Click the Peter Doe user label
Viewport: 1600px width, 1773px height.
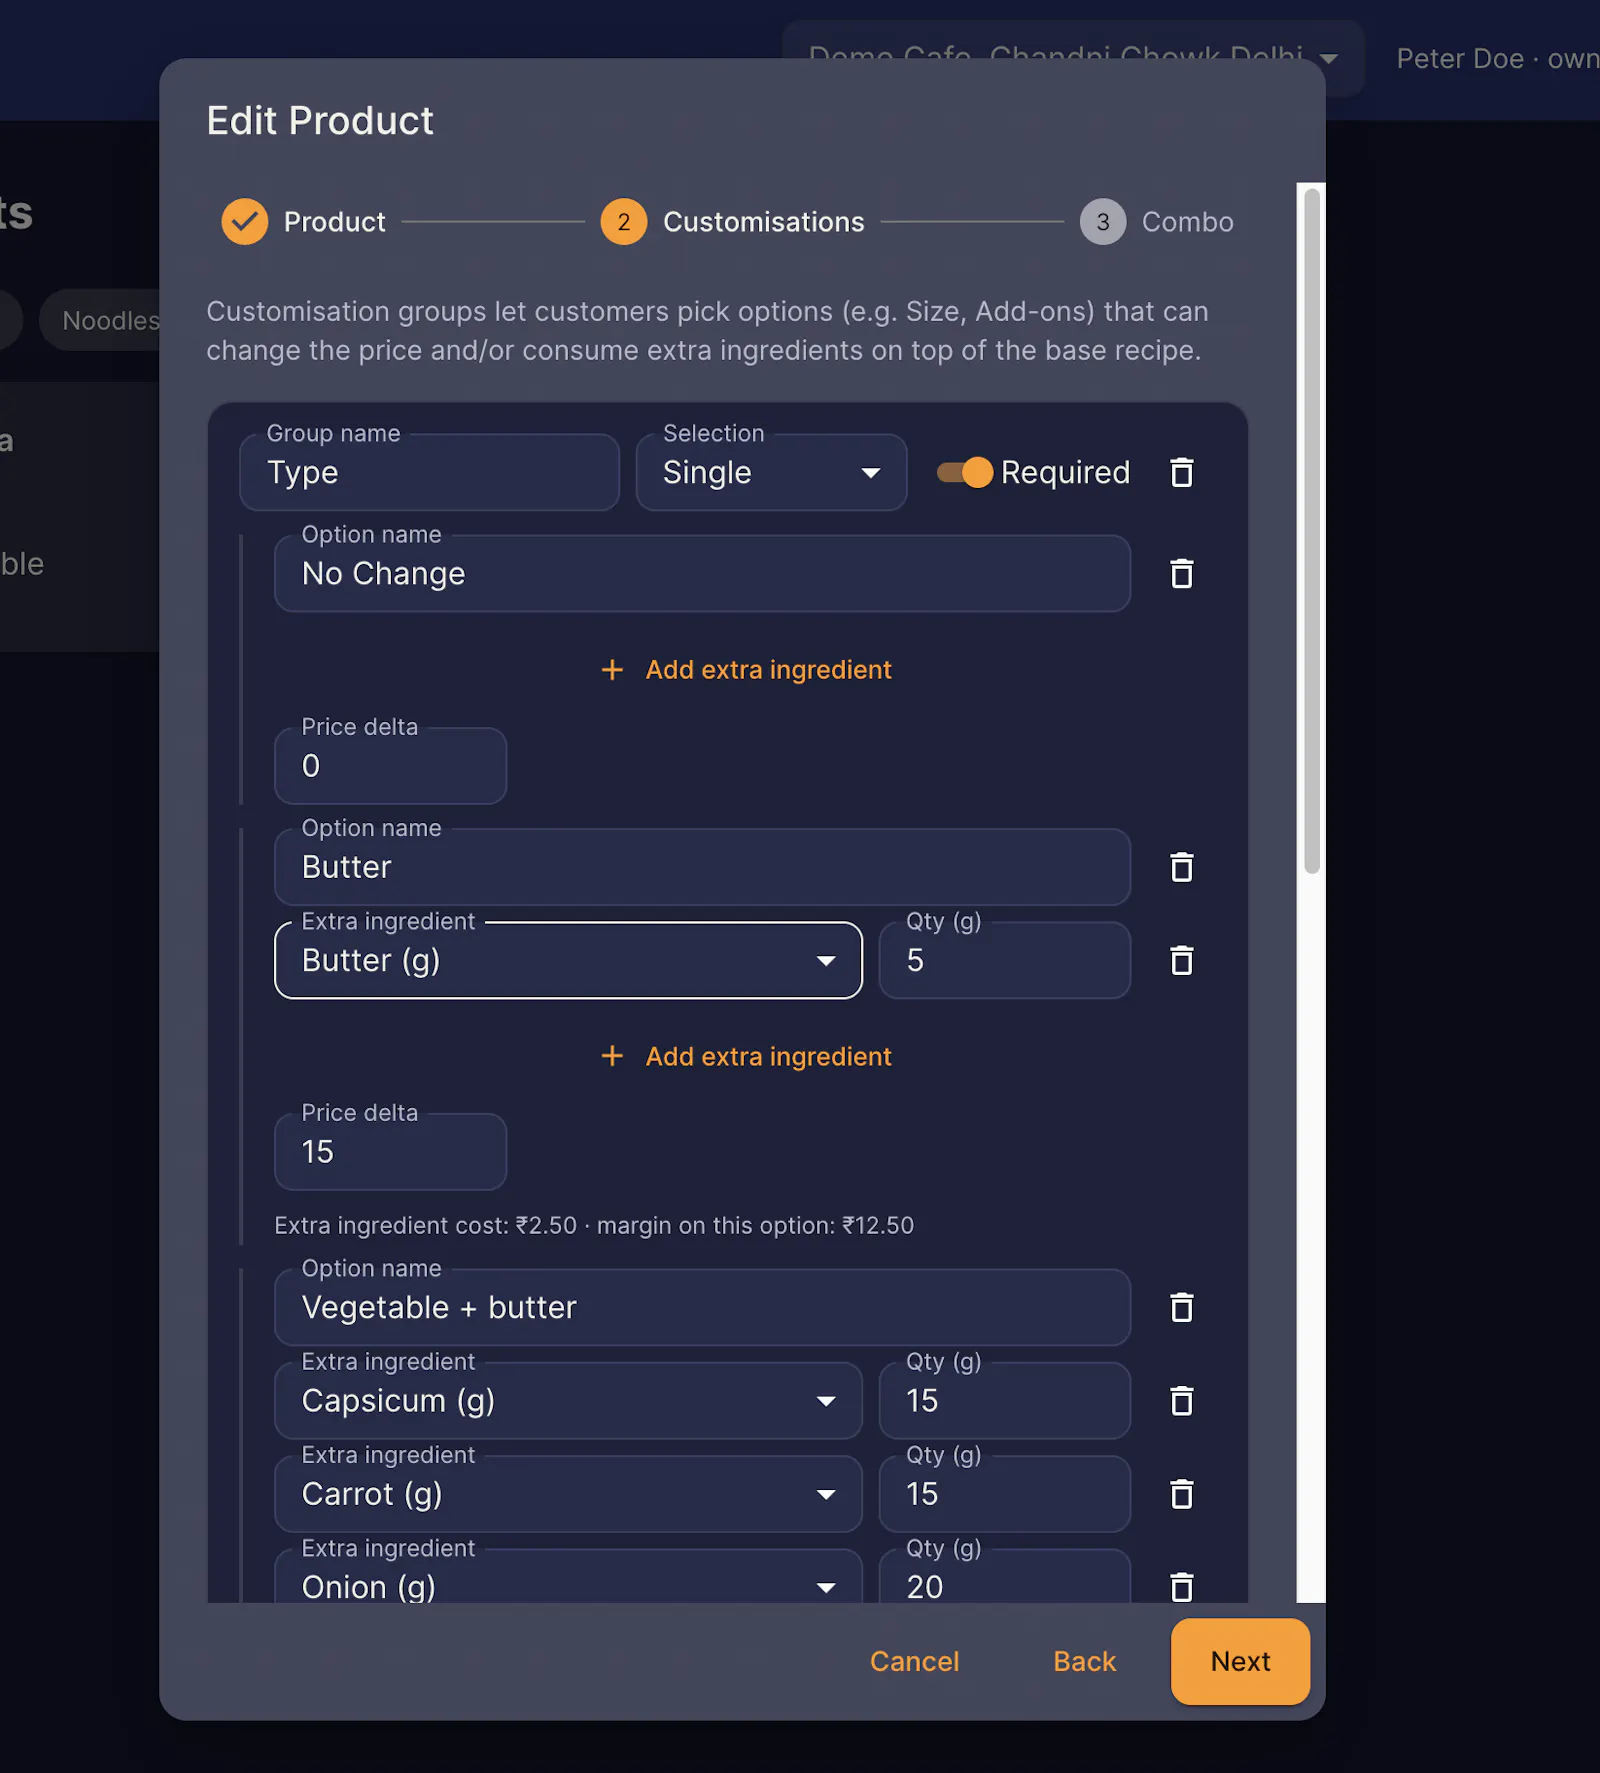point(1497,59)
